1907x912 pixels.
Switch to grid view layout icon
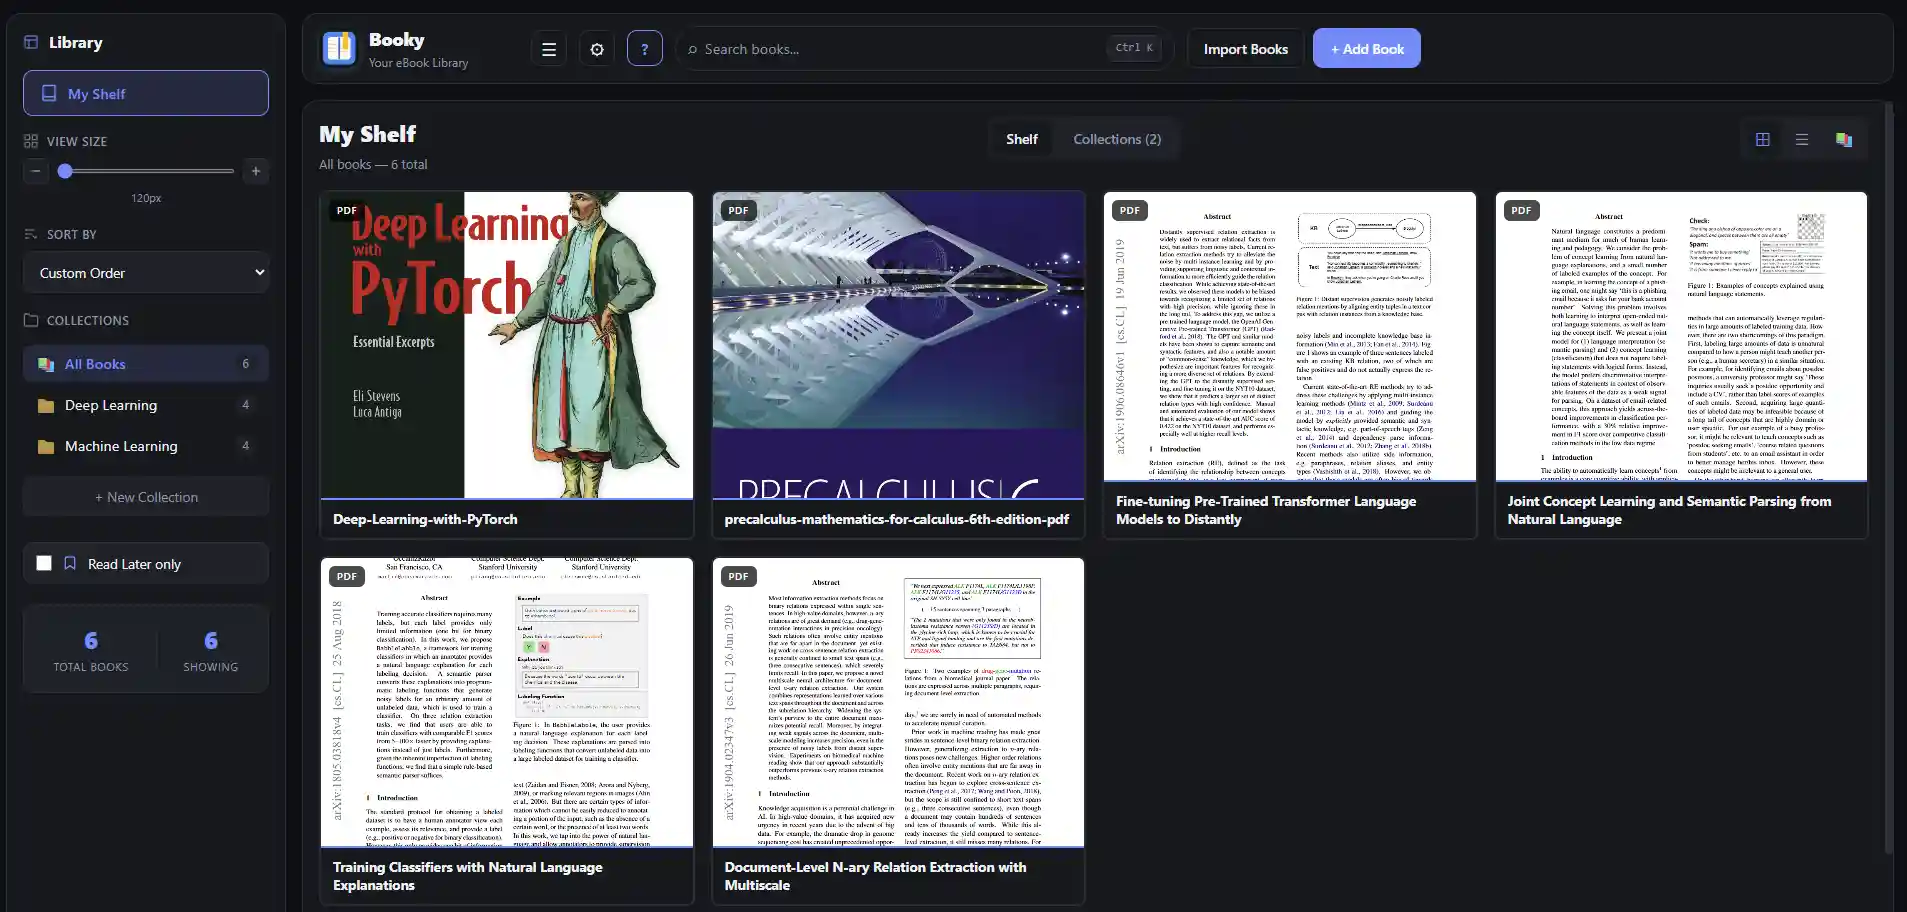(x=1763, y=140)
